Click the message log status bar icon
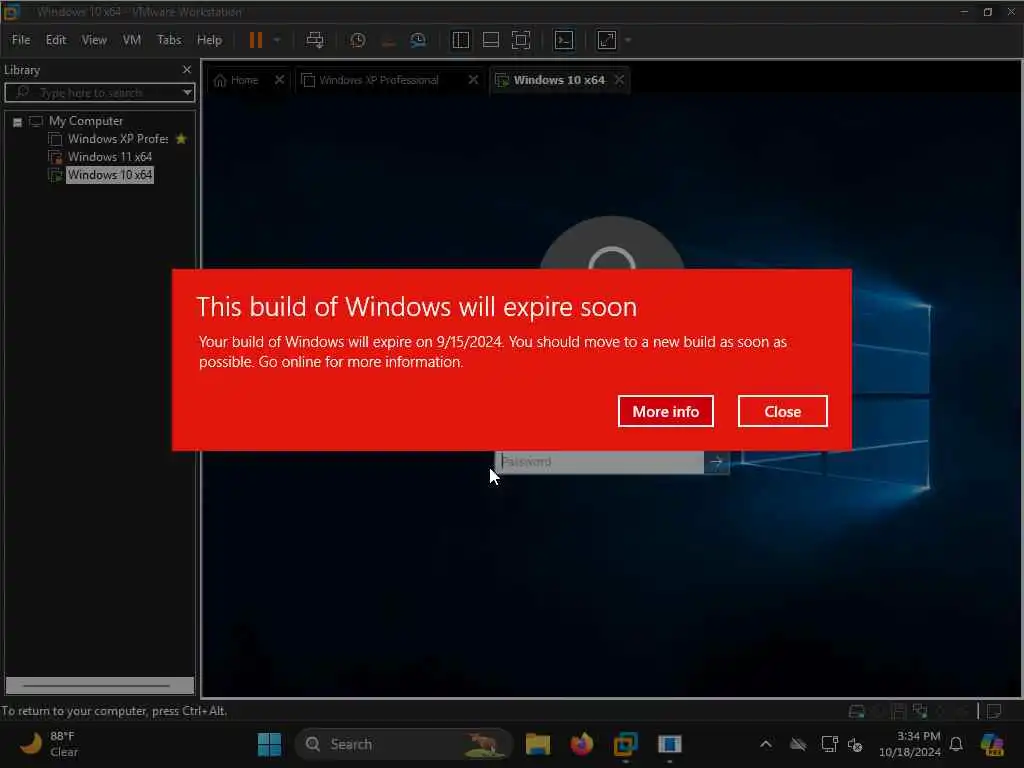Screen dimensions: 1024x768 [x=995, y=711]
